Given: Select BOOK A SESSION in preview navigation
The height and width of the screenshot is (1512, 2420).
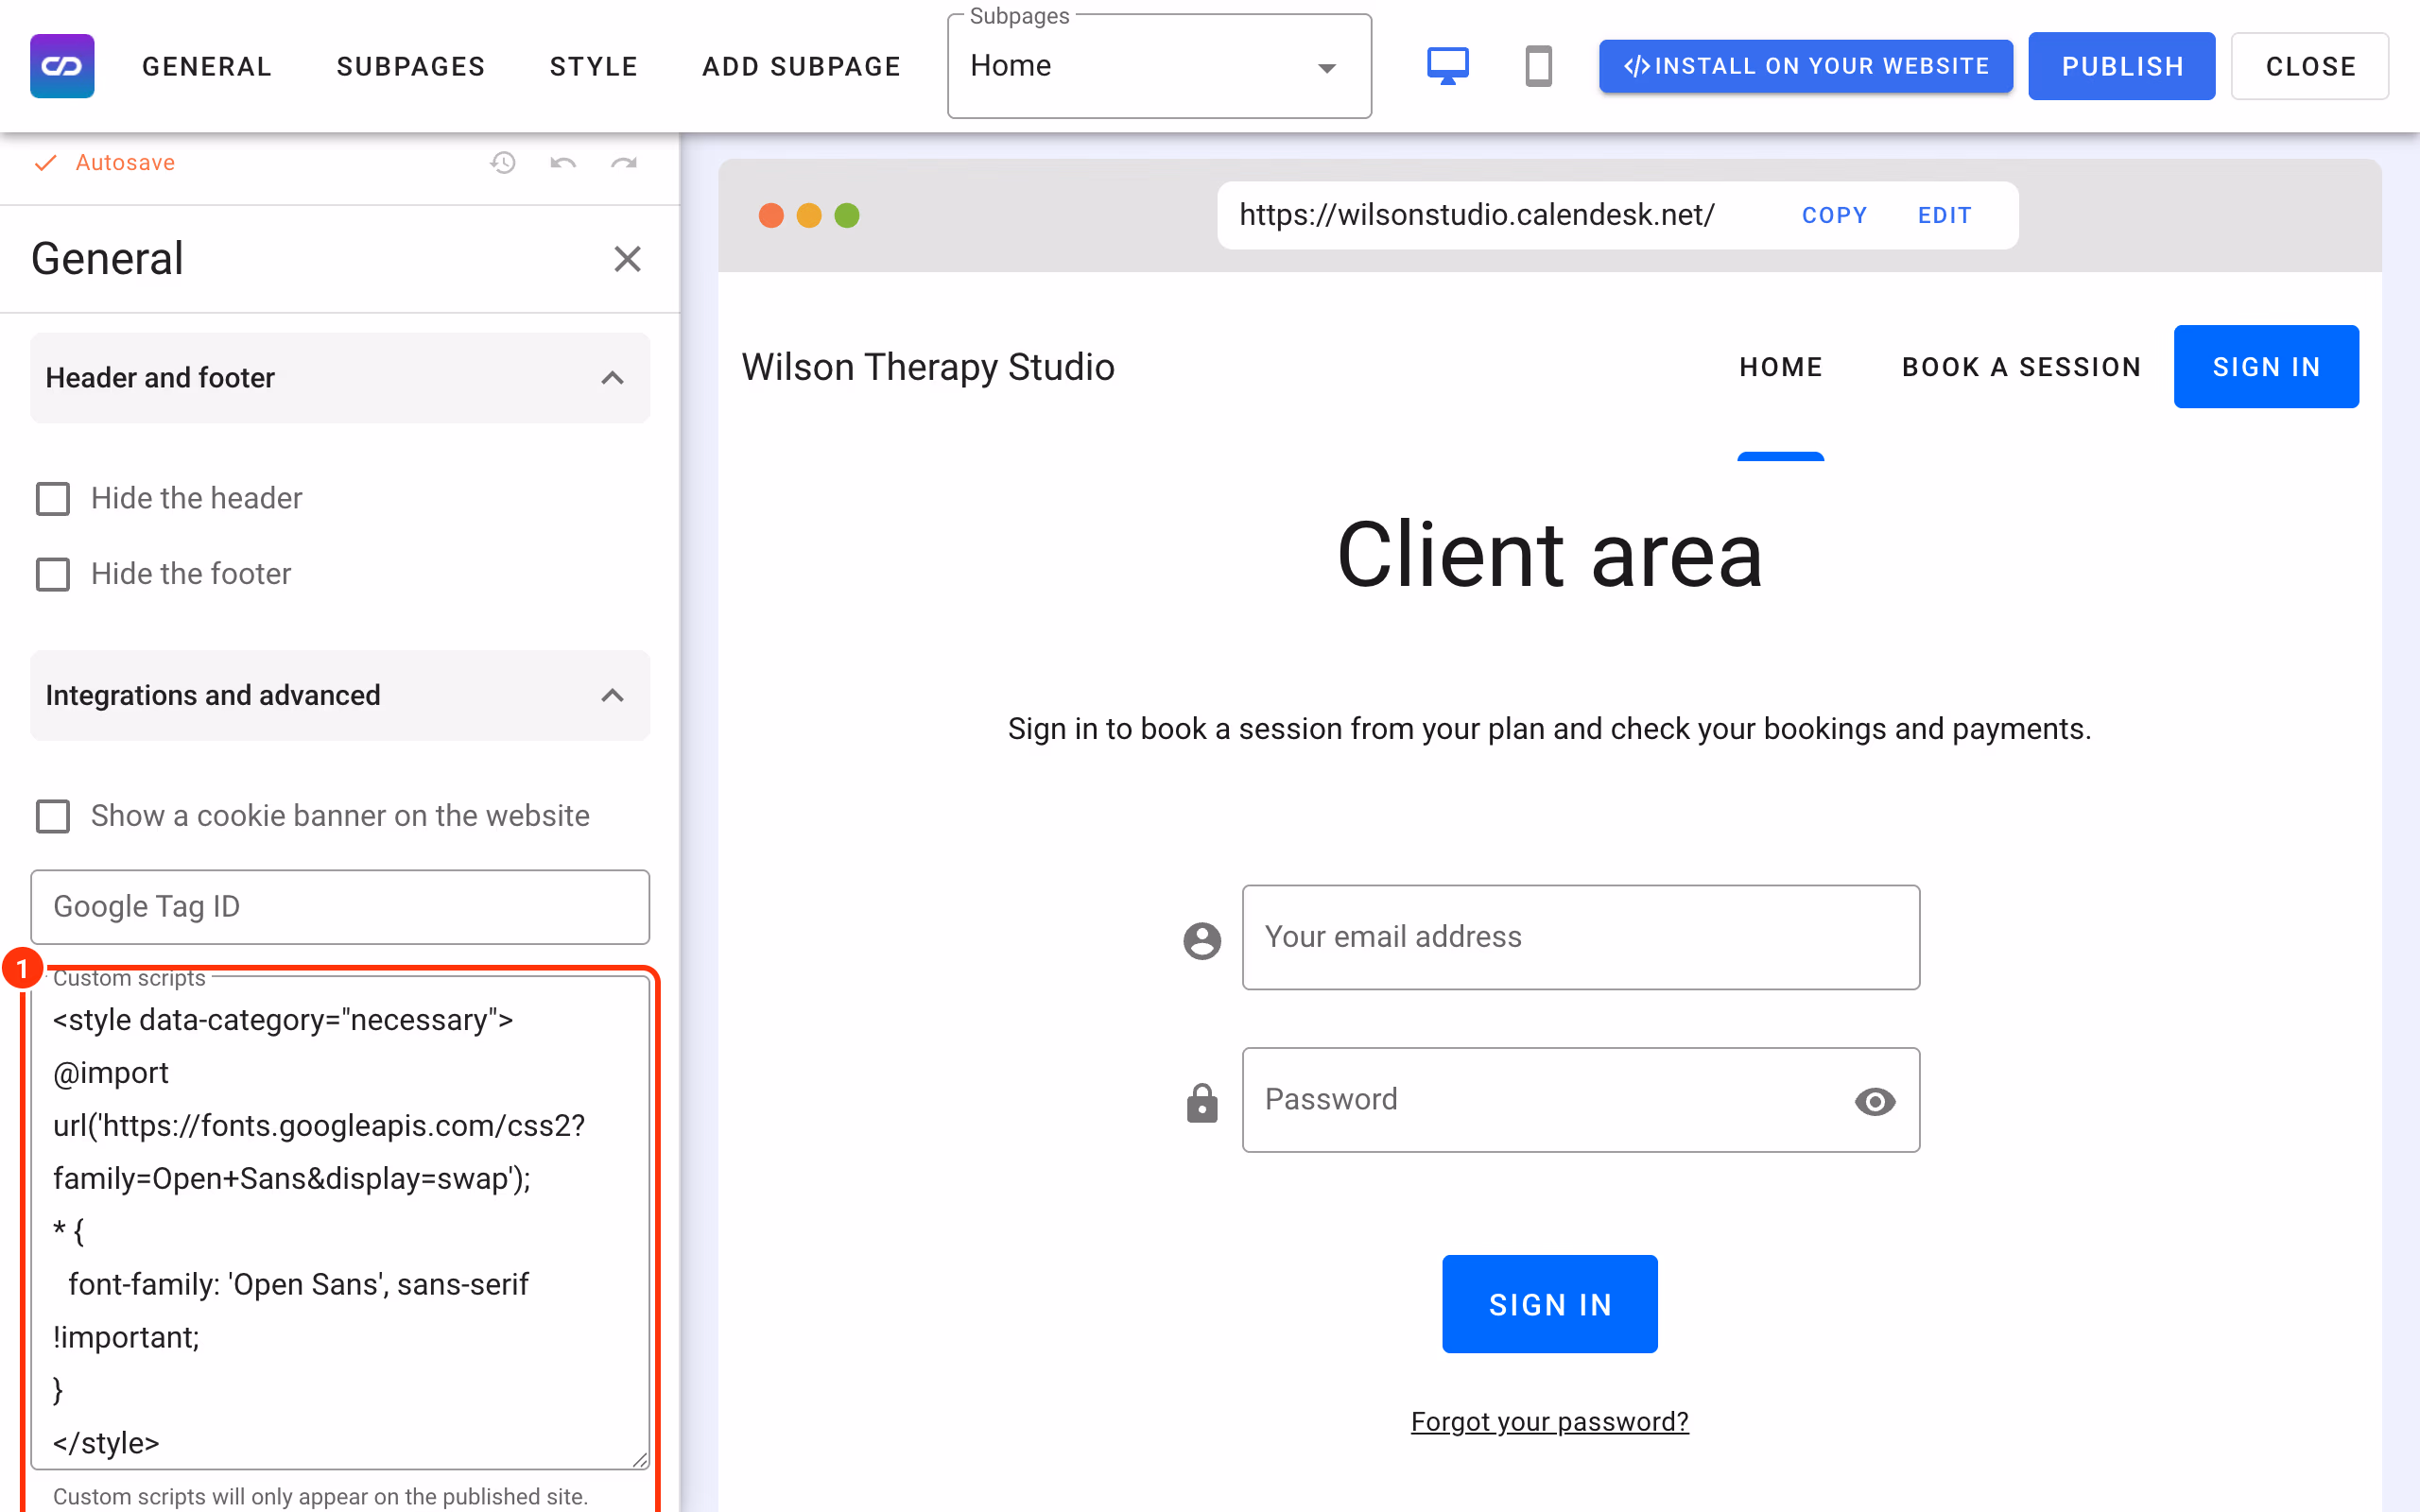Looking at the screenshot, I should coord(2021,367).
